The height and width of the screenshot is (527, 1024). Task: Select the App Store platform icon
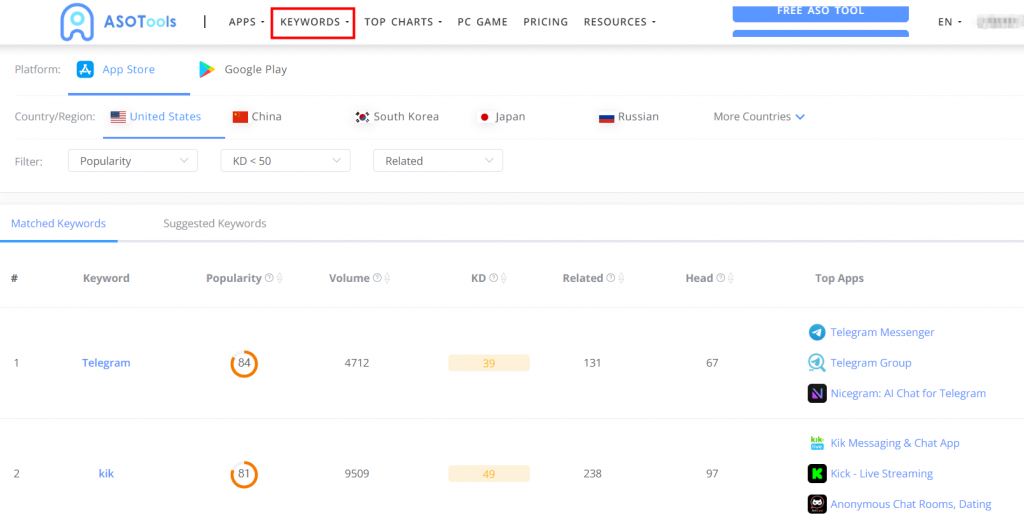click(85, 69)
